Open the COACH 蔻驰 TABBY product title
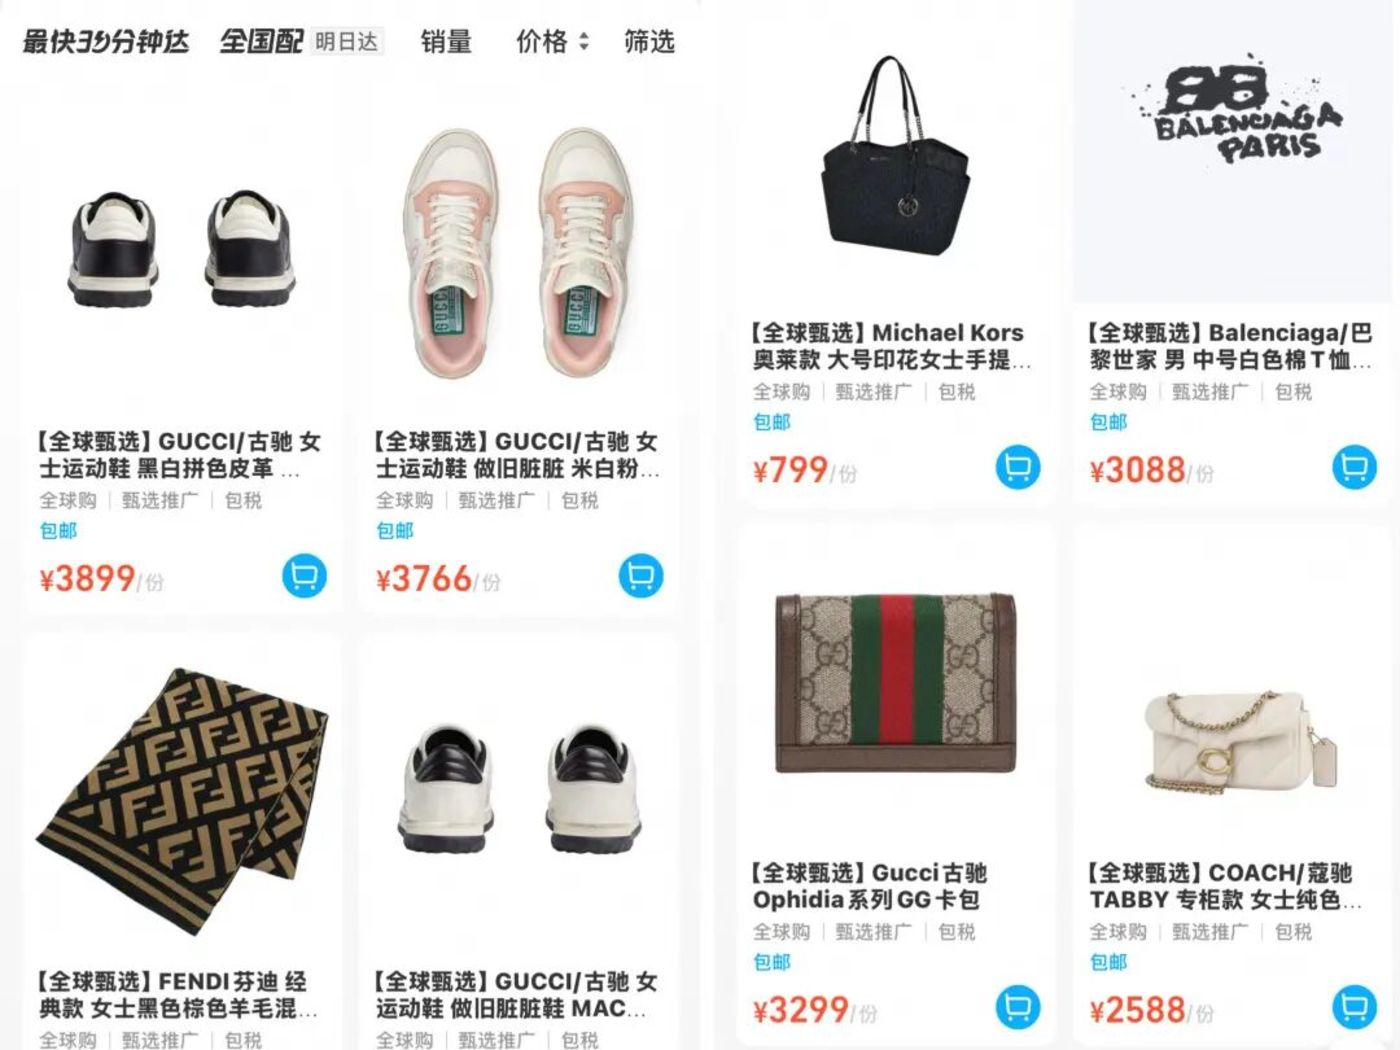This screenshot has height=1050, width=1400. point(1226,886)
